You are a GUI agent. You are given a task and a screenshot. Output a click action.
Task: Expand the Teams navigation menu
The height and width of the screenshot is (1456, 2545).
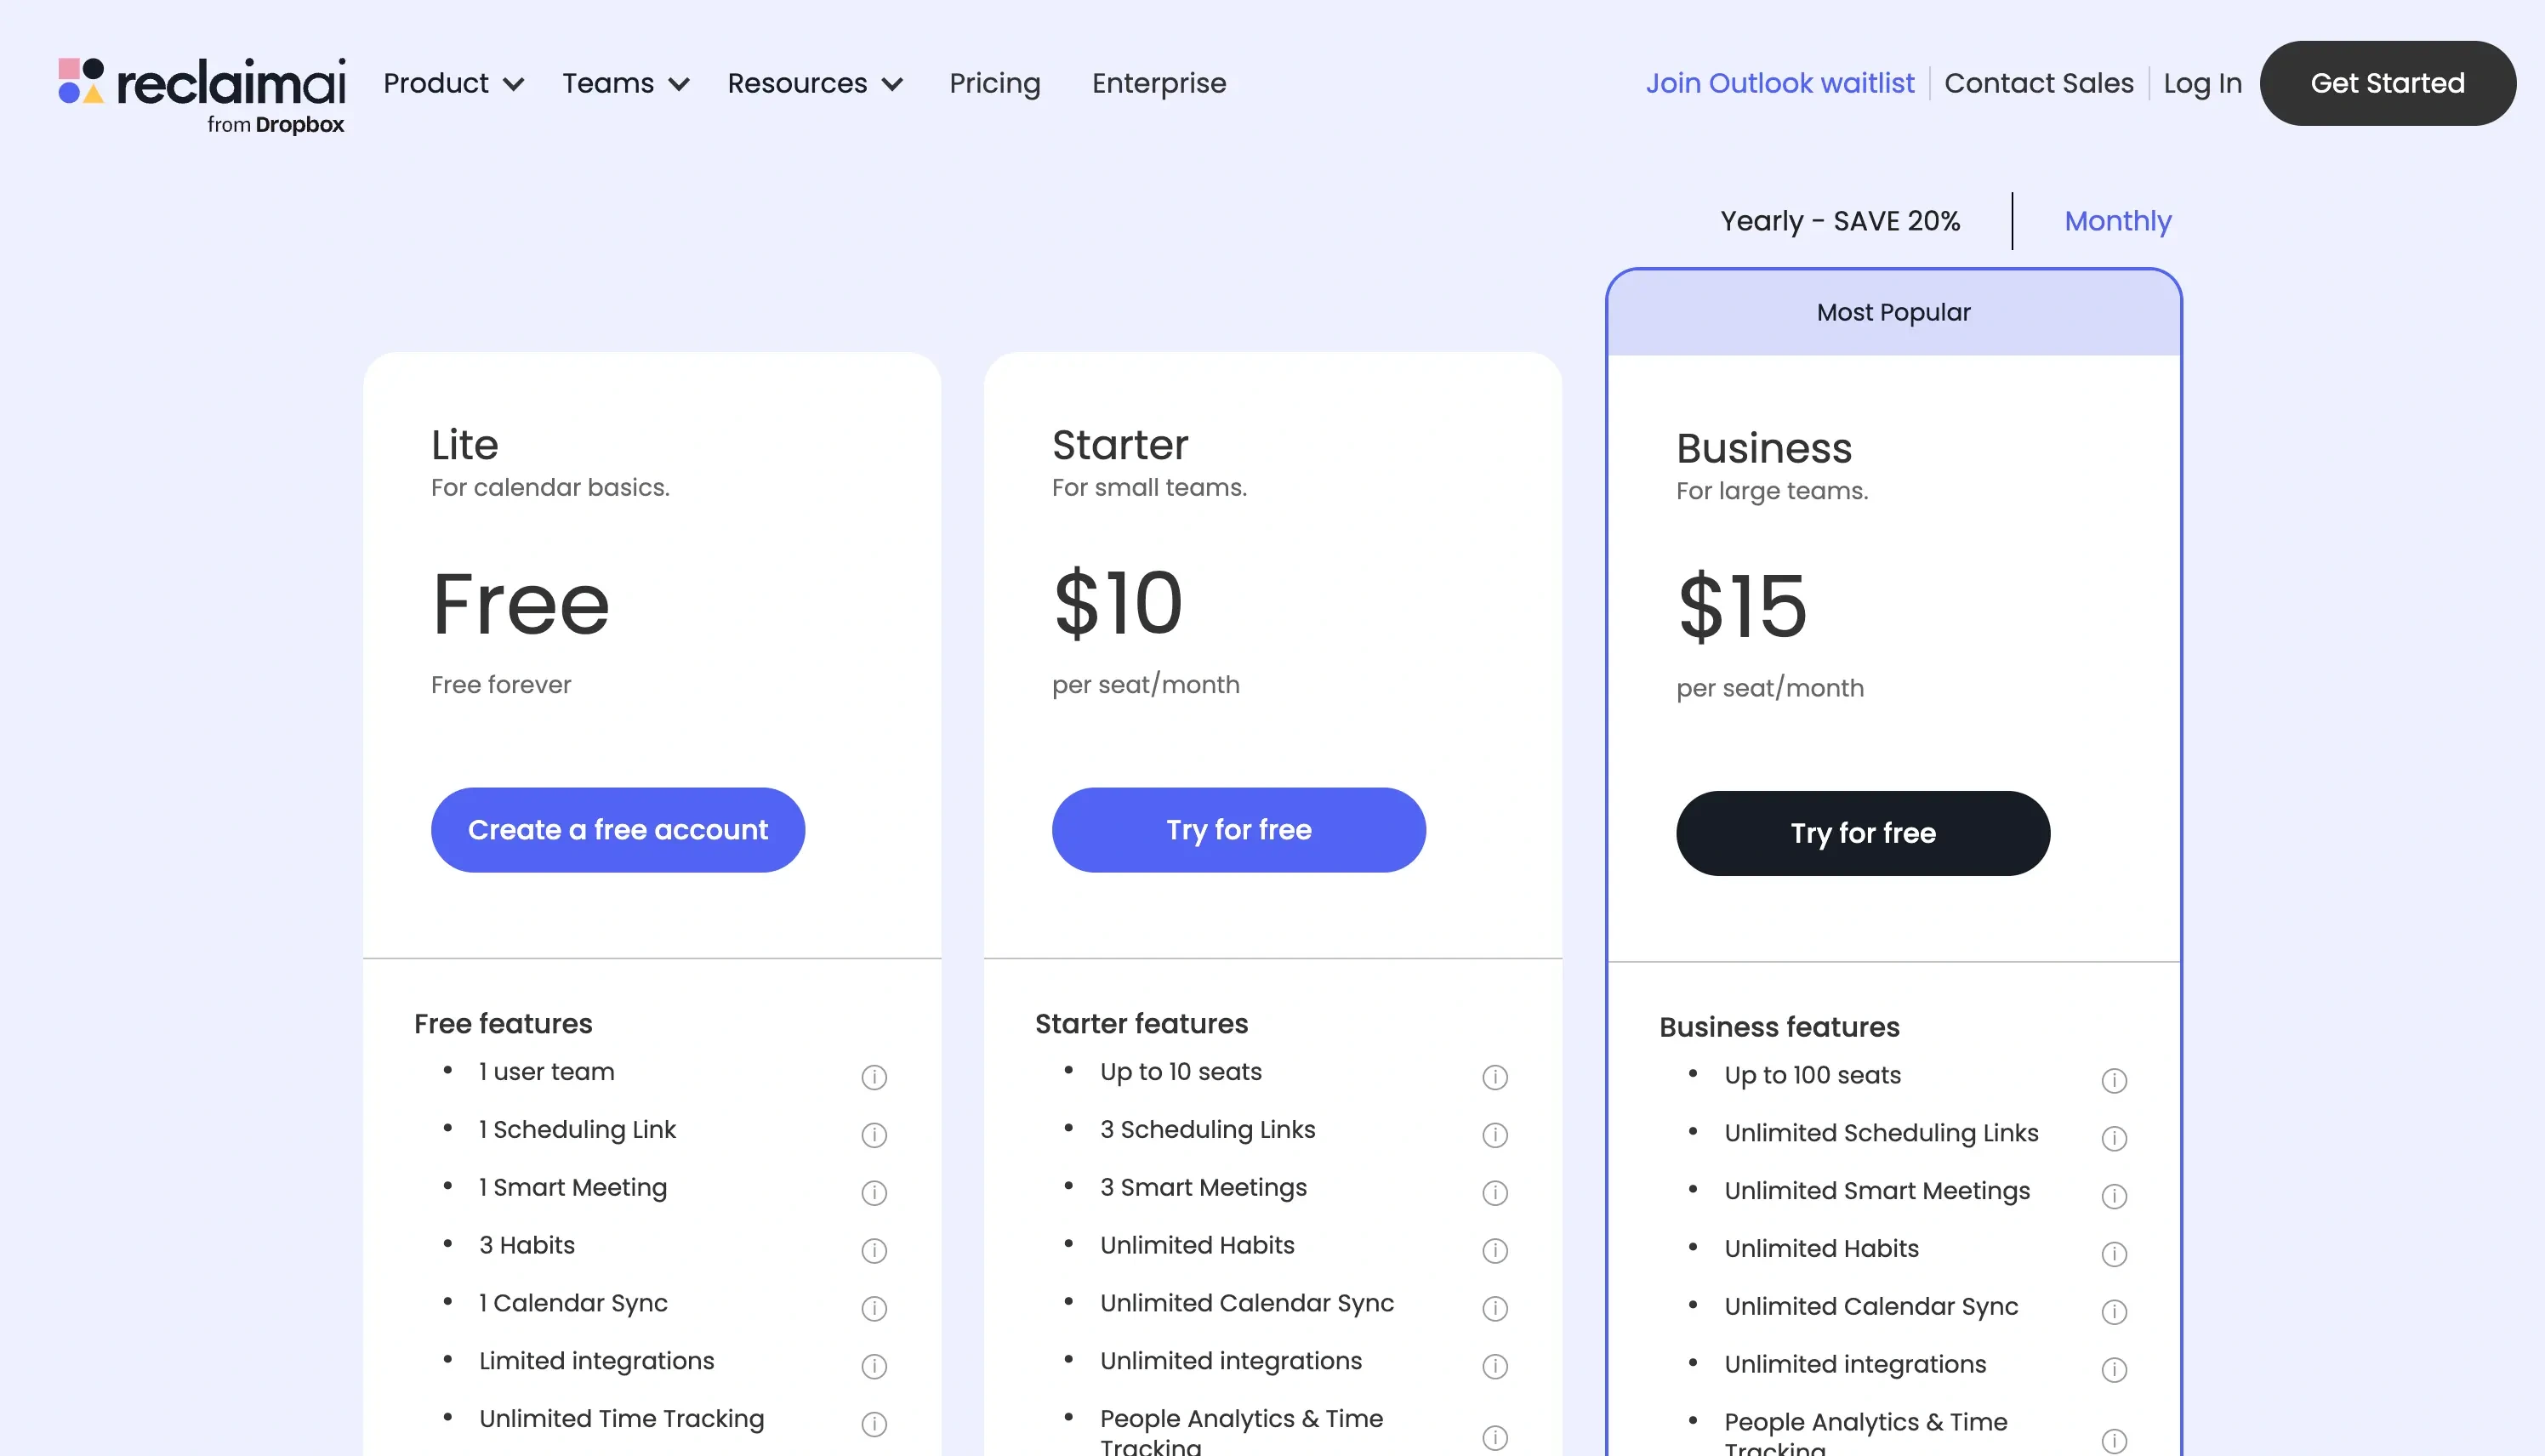pos(623,84)
